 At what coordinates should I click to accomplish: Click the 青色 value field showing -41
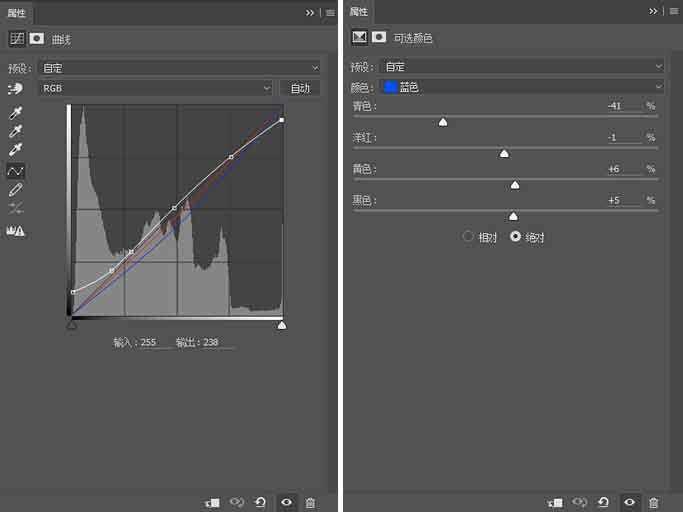tap(624, 106)
